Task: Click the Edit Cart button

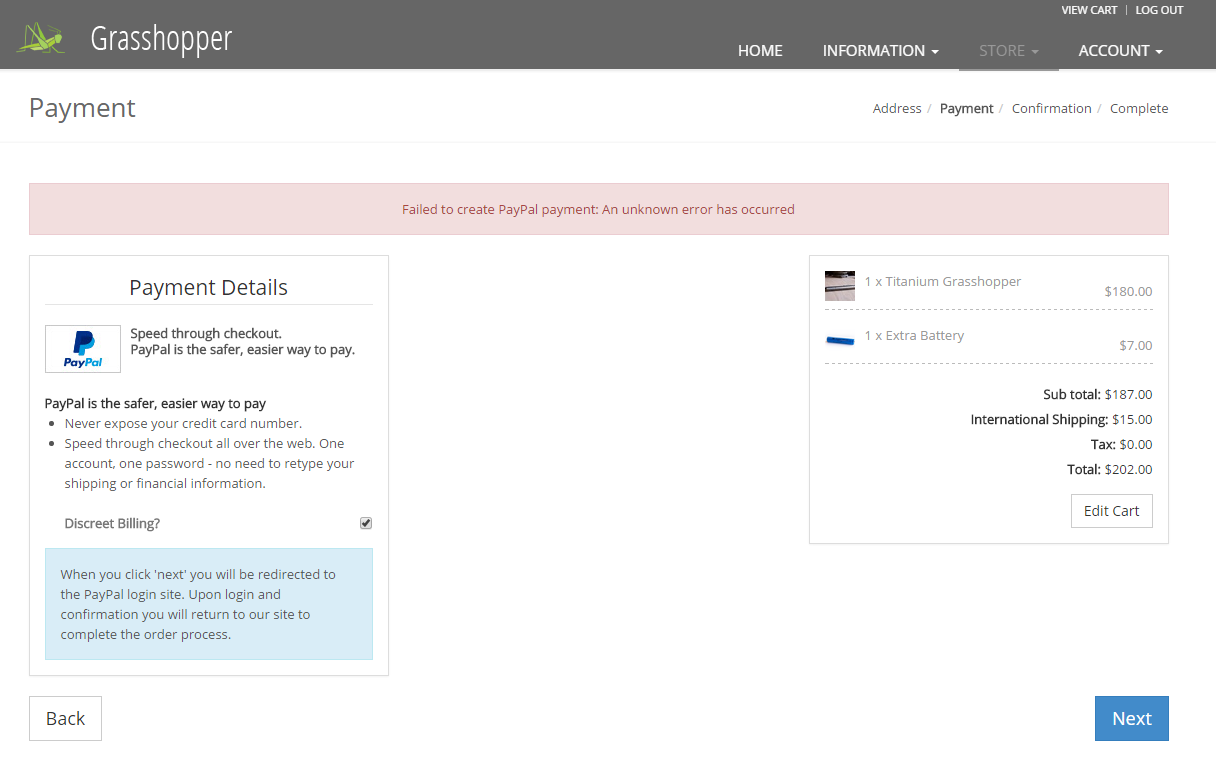Action: coord(1112,511)
